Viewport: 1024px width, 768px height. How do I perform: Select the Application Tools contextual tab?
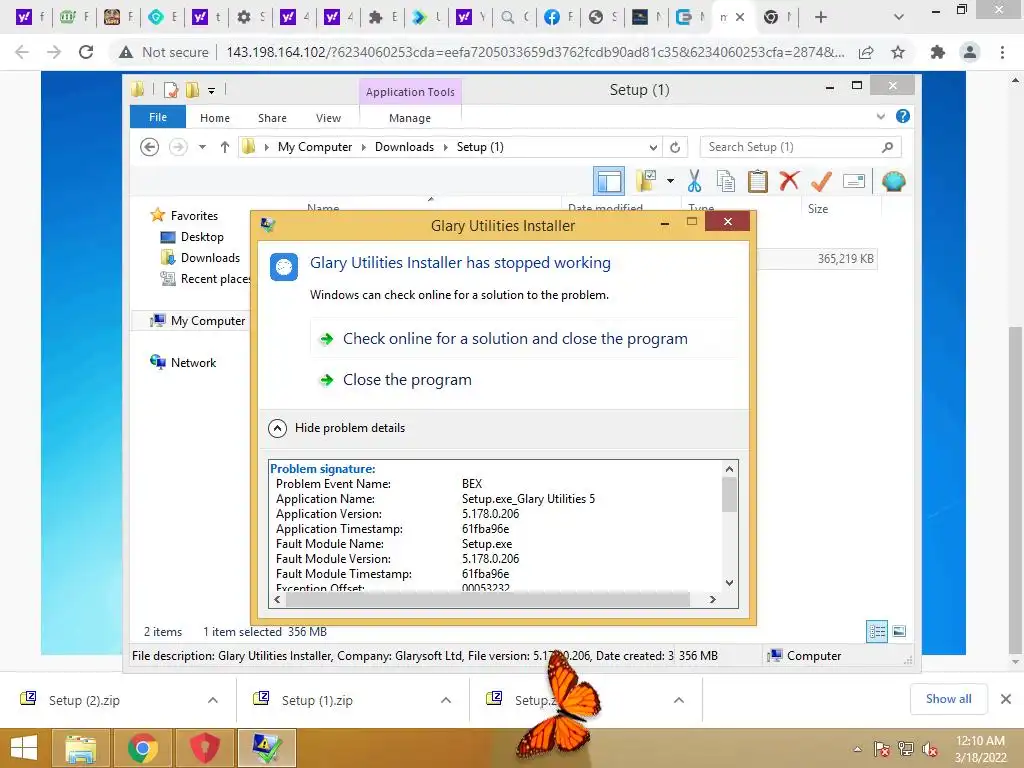click(x=410, y=92)
